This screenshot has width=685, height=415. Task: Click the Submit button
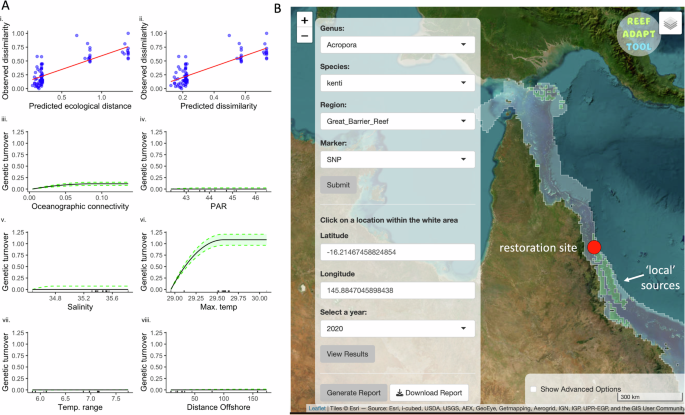coord(338,185)
